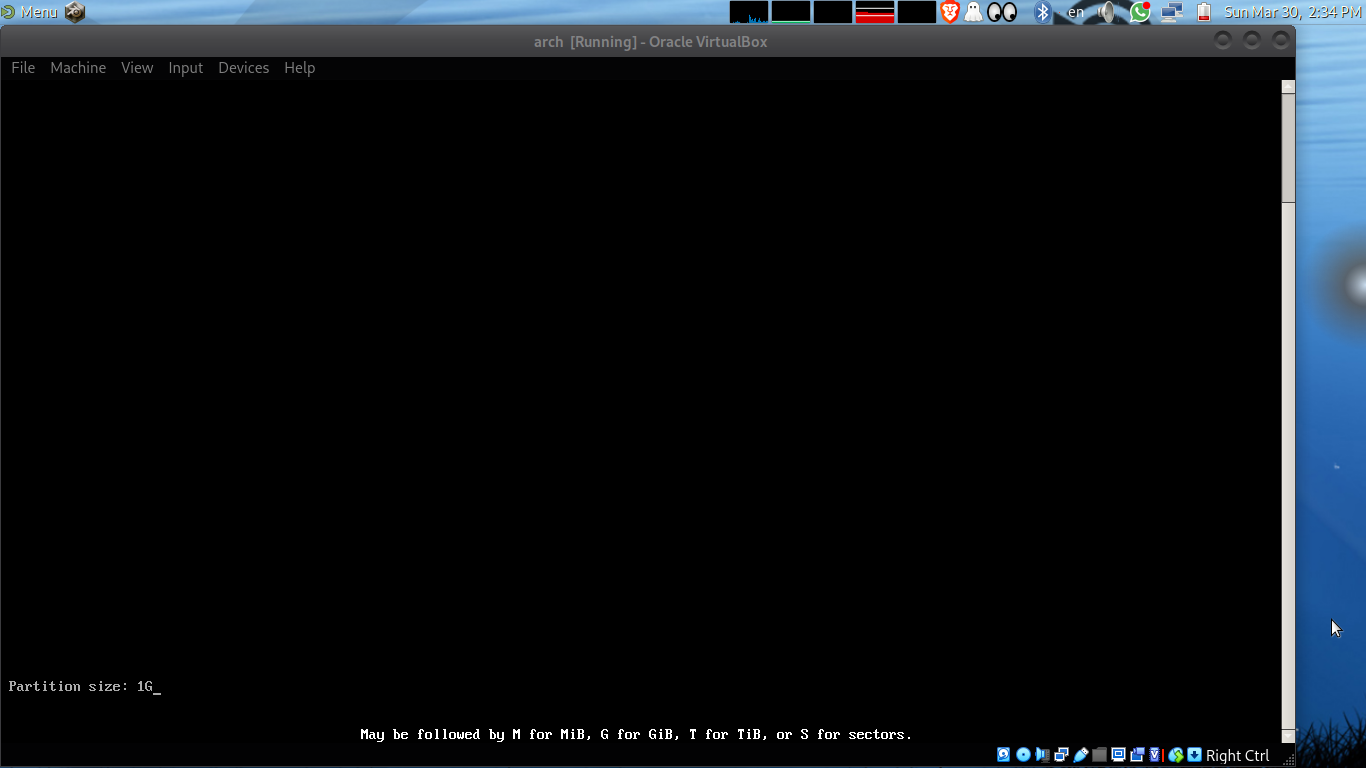Screen dimensions: 1366x768
Task: Click the audio status icon in VirtualBox
Action: click(1042, 755)
